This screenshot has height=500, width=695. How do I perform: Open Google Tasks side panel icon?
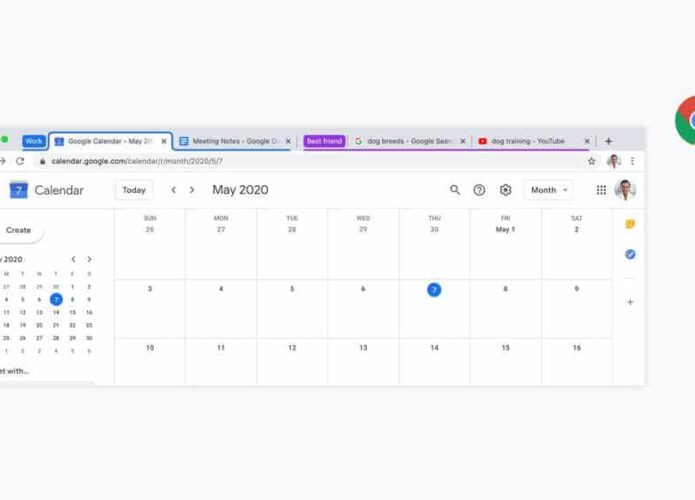point(630,254)
